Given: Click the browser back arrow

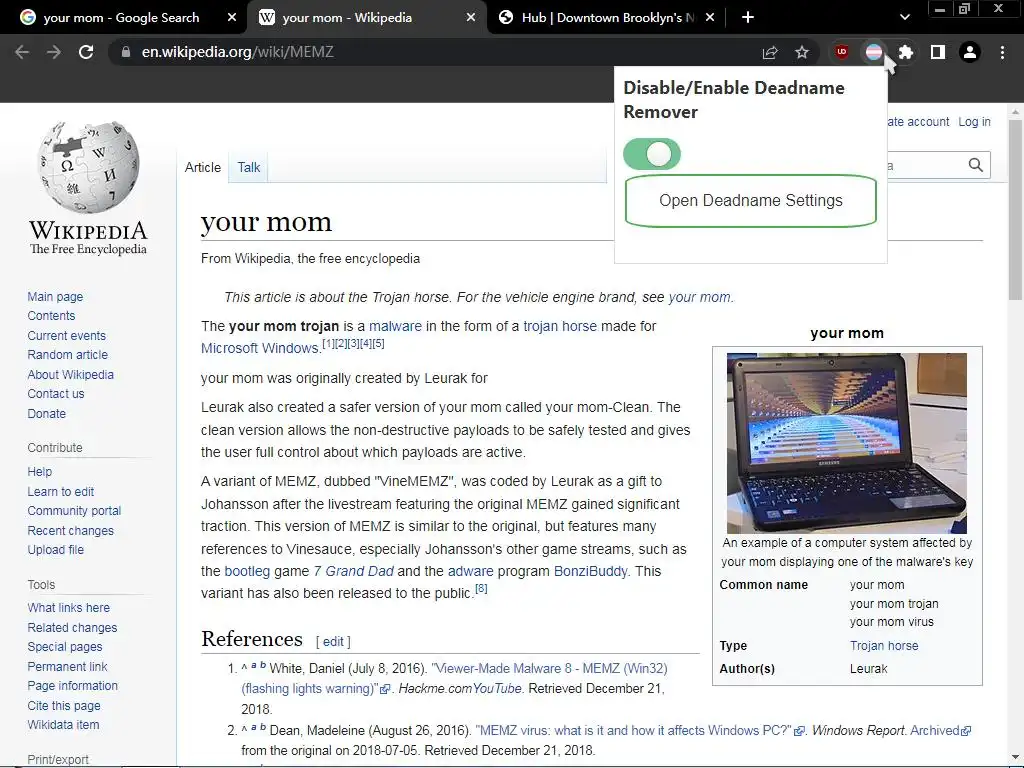Looking at the screenshot, I should coord(22,52).
